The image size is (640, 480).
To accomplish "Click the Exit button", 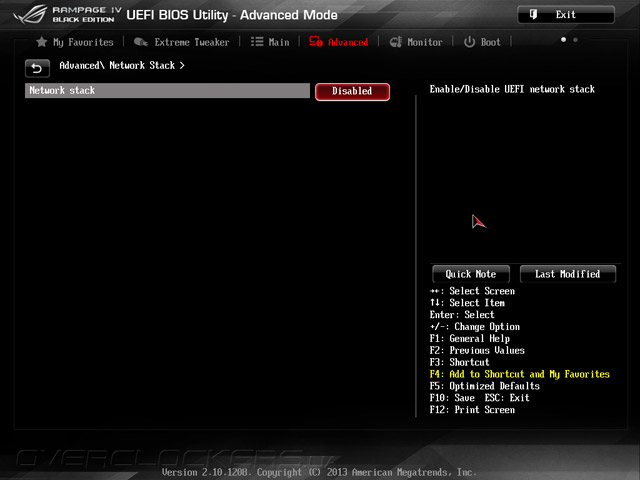I will click(x=566, y=15).
